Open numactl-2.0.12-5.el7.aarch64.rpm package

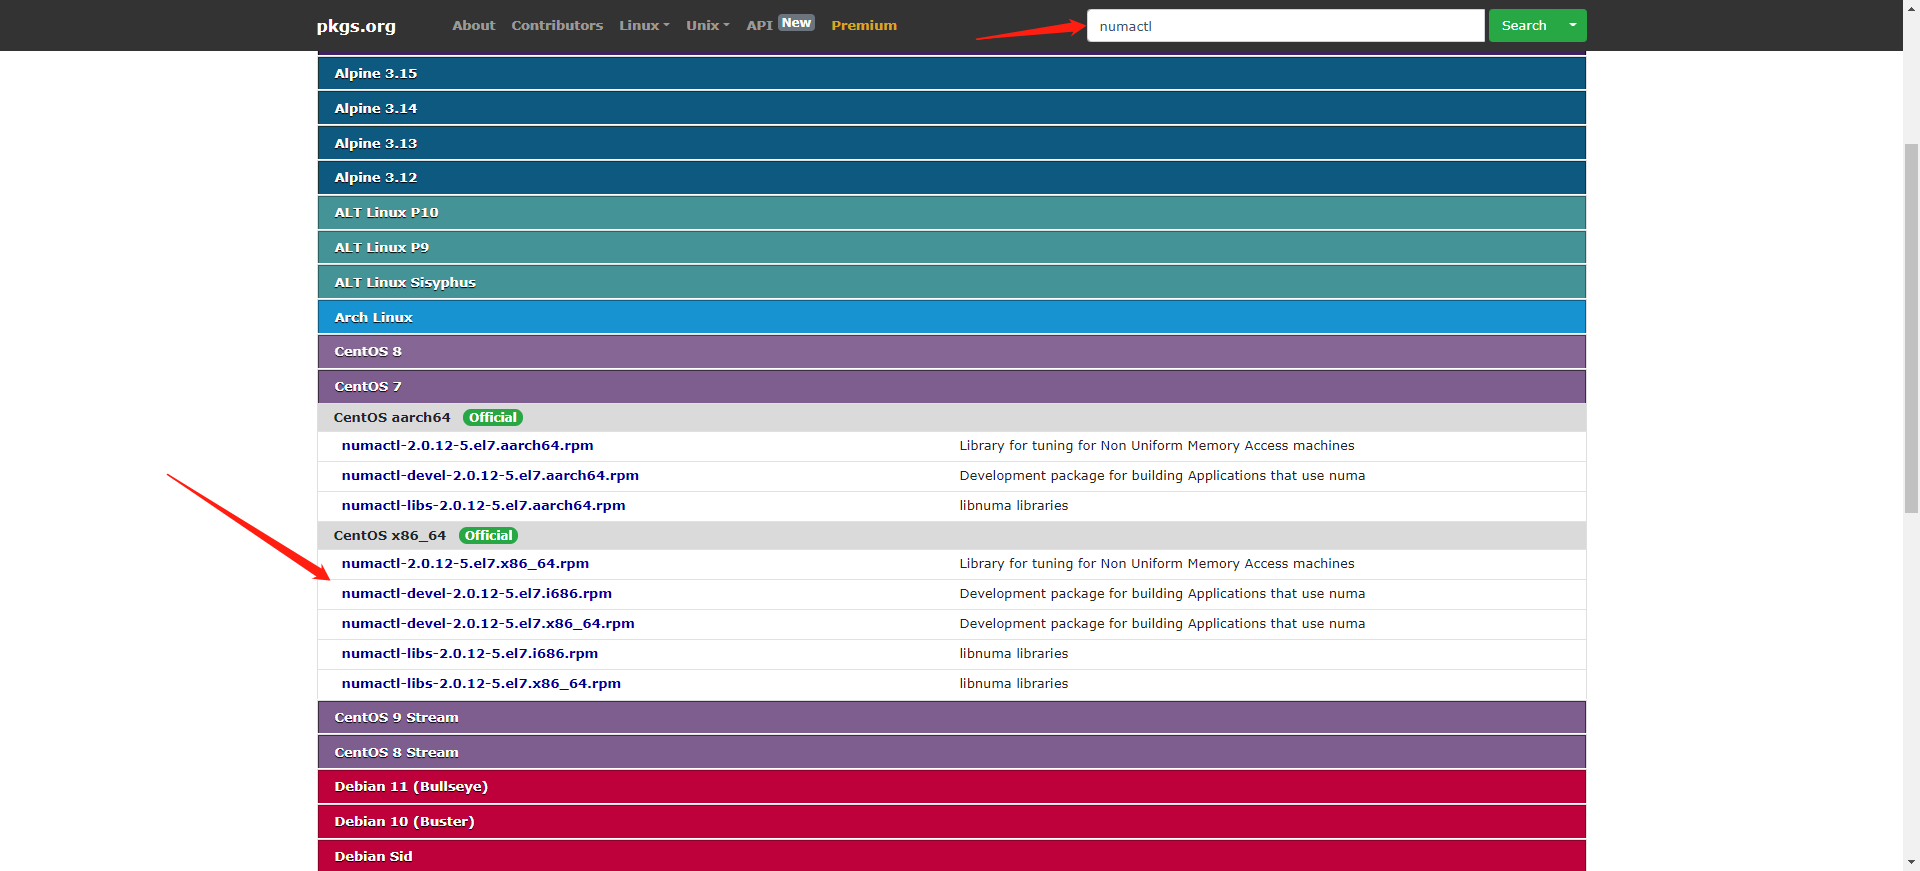467,446
